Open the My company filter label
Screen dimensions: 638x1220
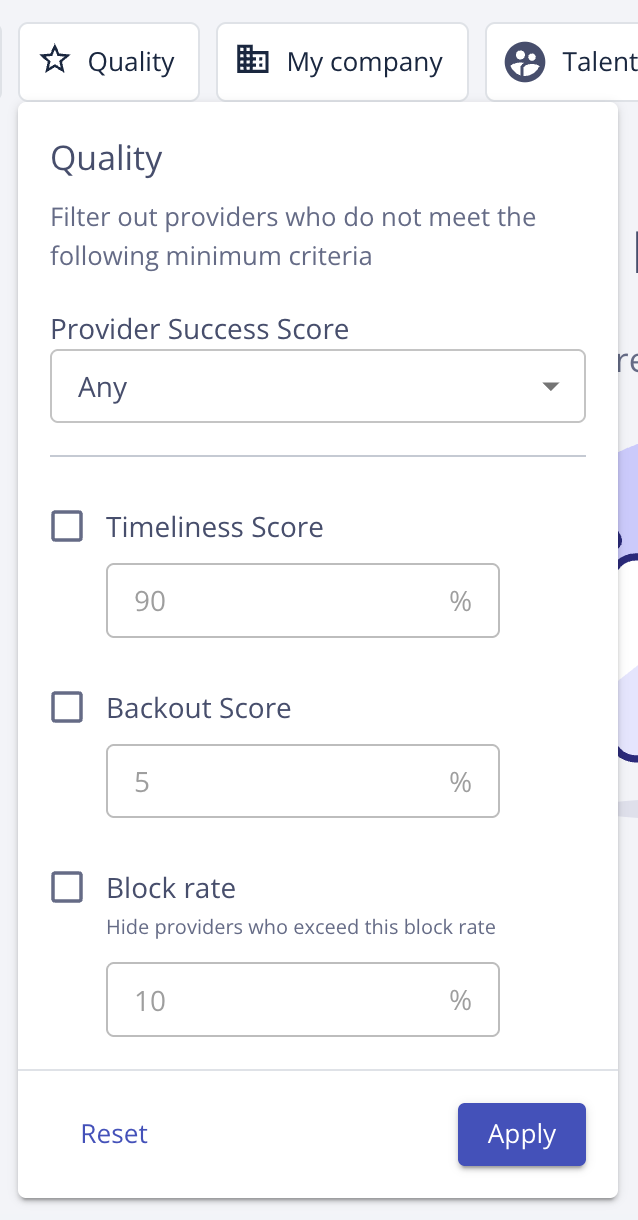click(x=364, y=62)
